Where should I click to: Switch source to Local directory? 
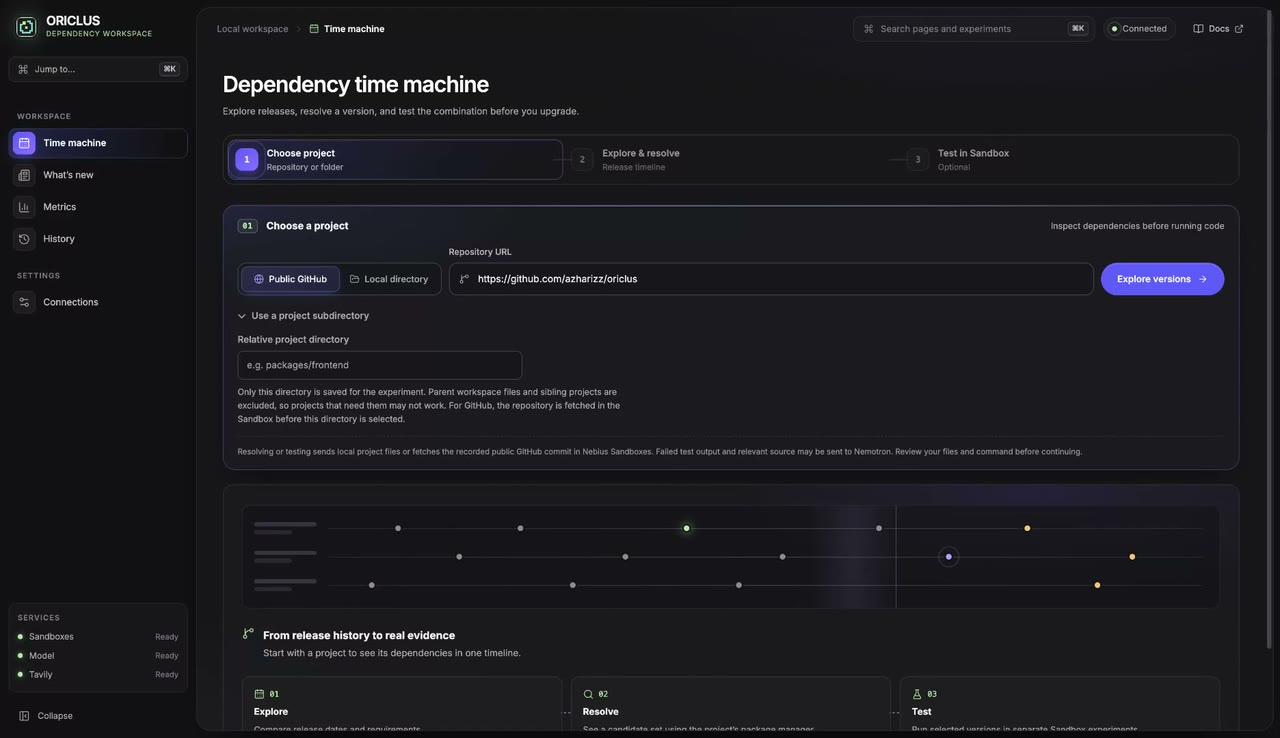389,279
